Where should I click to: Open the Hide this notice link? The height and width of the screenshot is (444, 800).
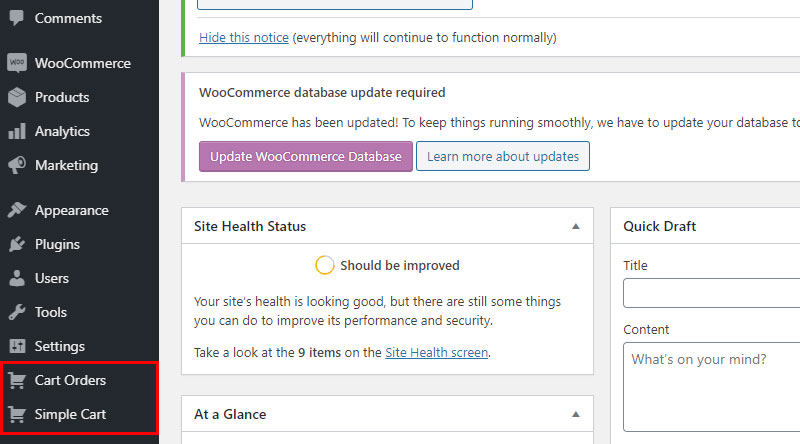[x=244, y=38]
